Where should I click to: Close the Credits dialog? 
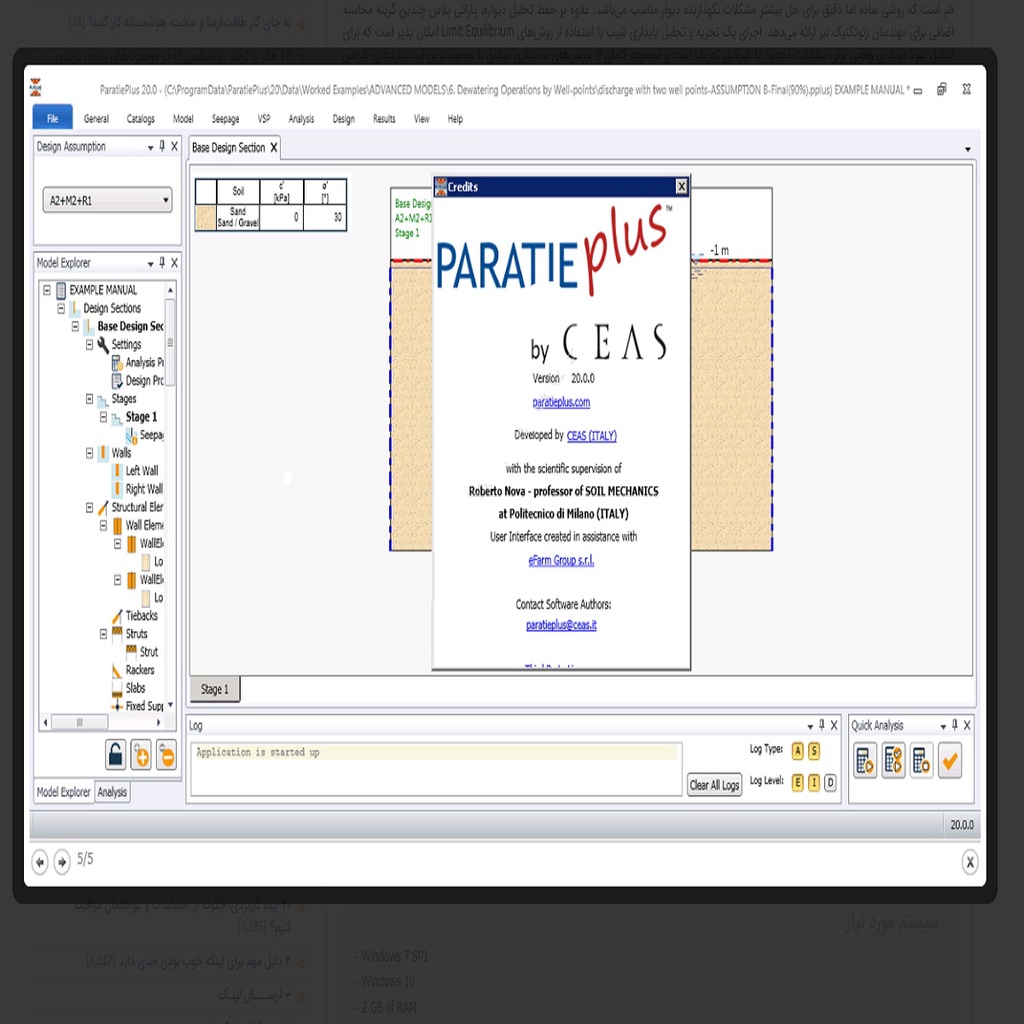pyautogui.click(x=681, y=187)
